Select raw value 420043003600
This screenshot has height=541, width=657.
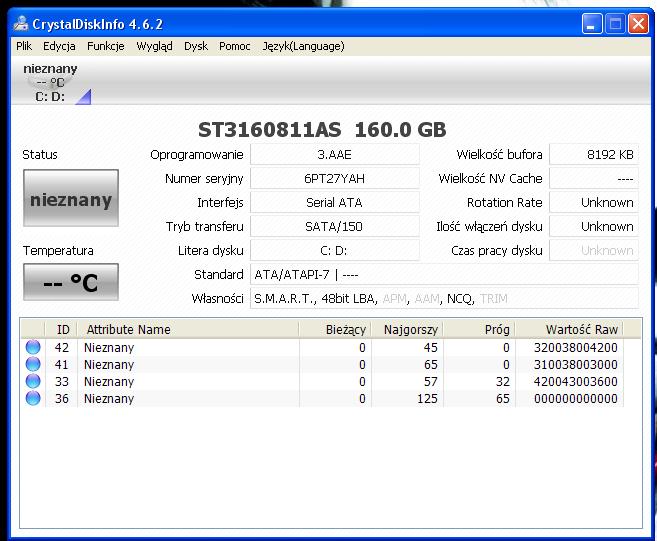coord(576,382)
